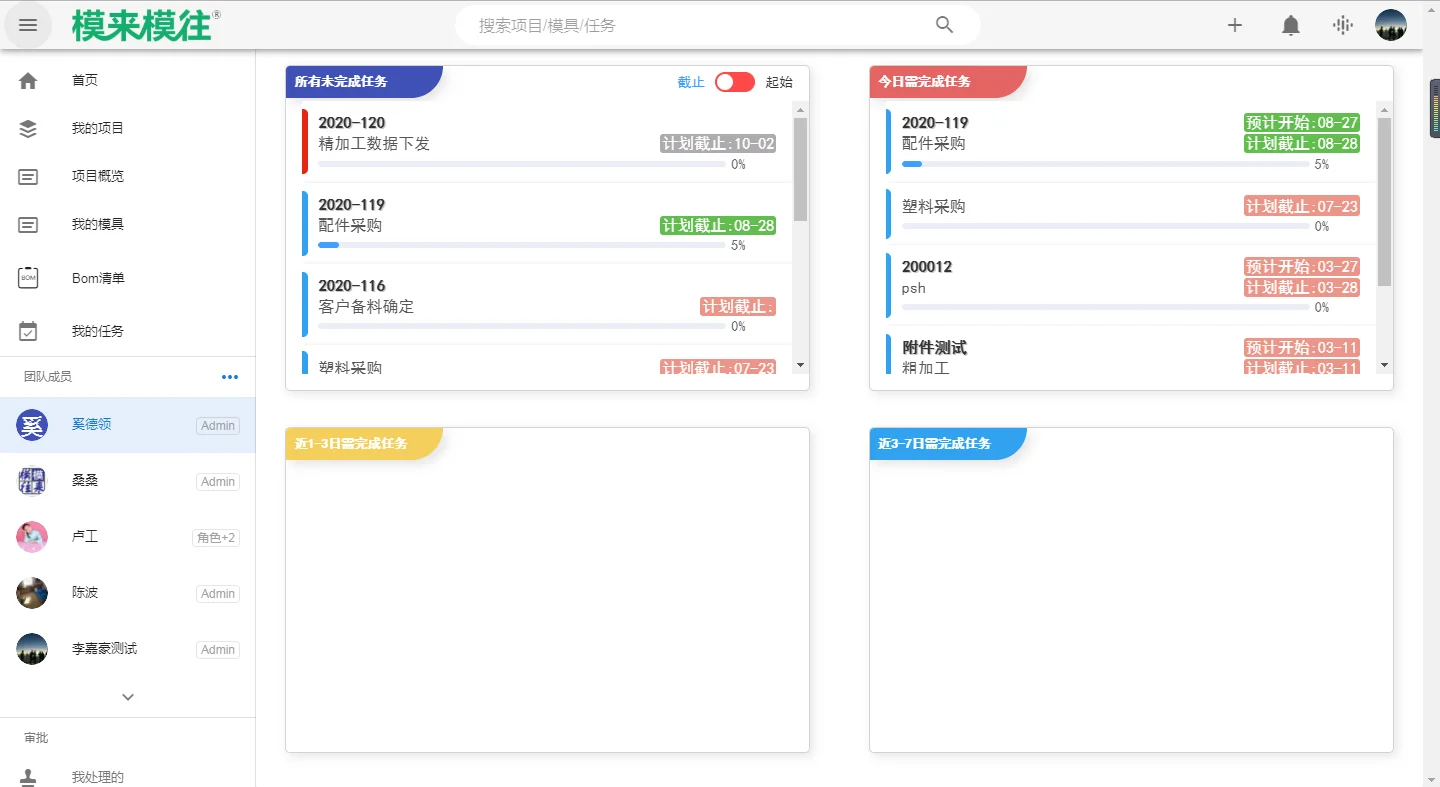Expand team members list chevron
This screenshot has width=1440, height=787.
(128, 697)
